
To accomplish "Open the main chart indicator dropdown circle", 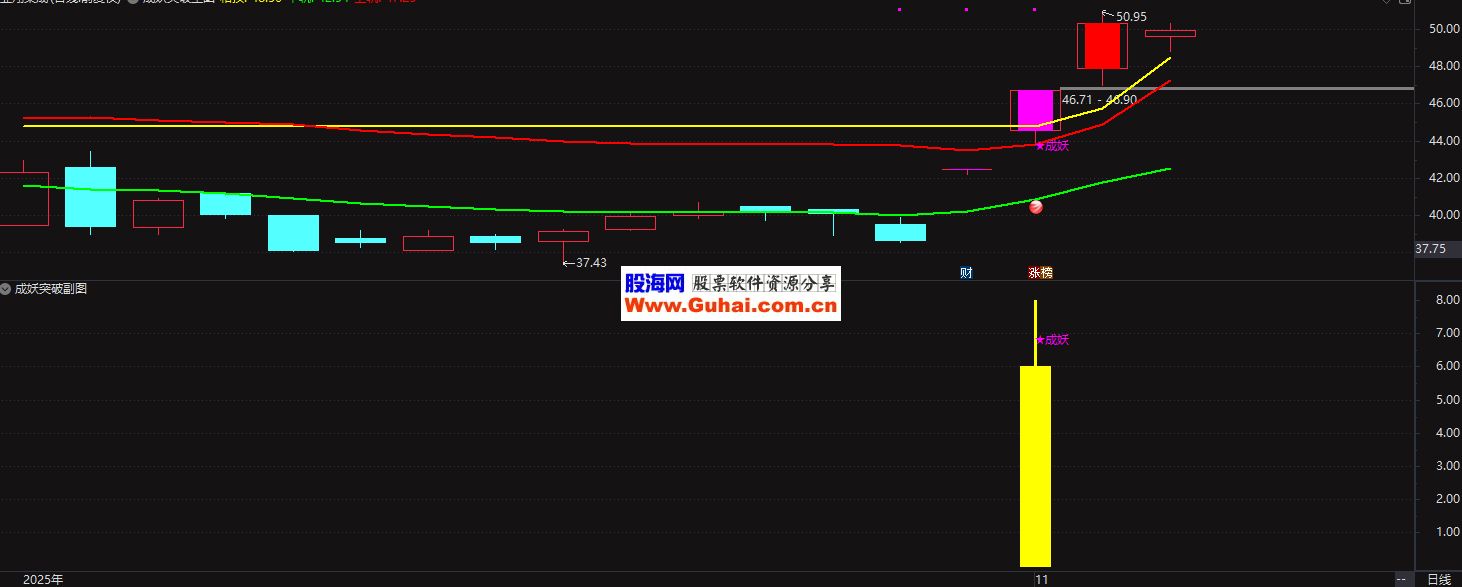I will click(133, 1).
